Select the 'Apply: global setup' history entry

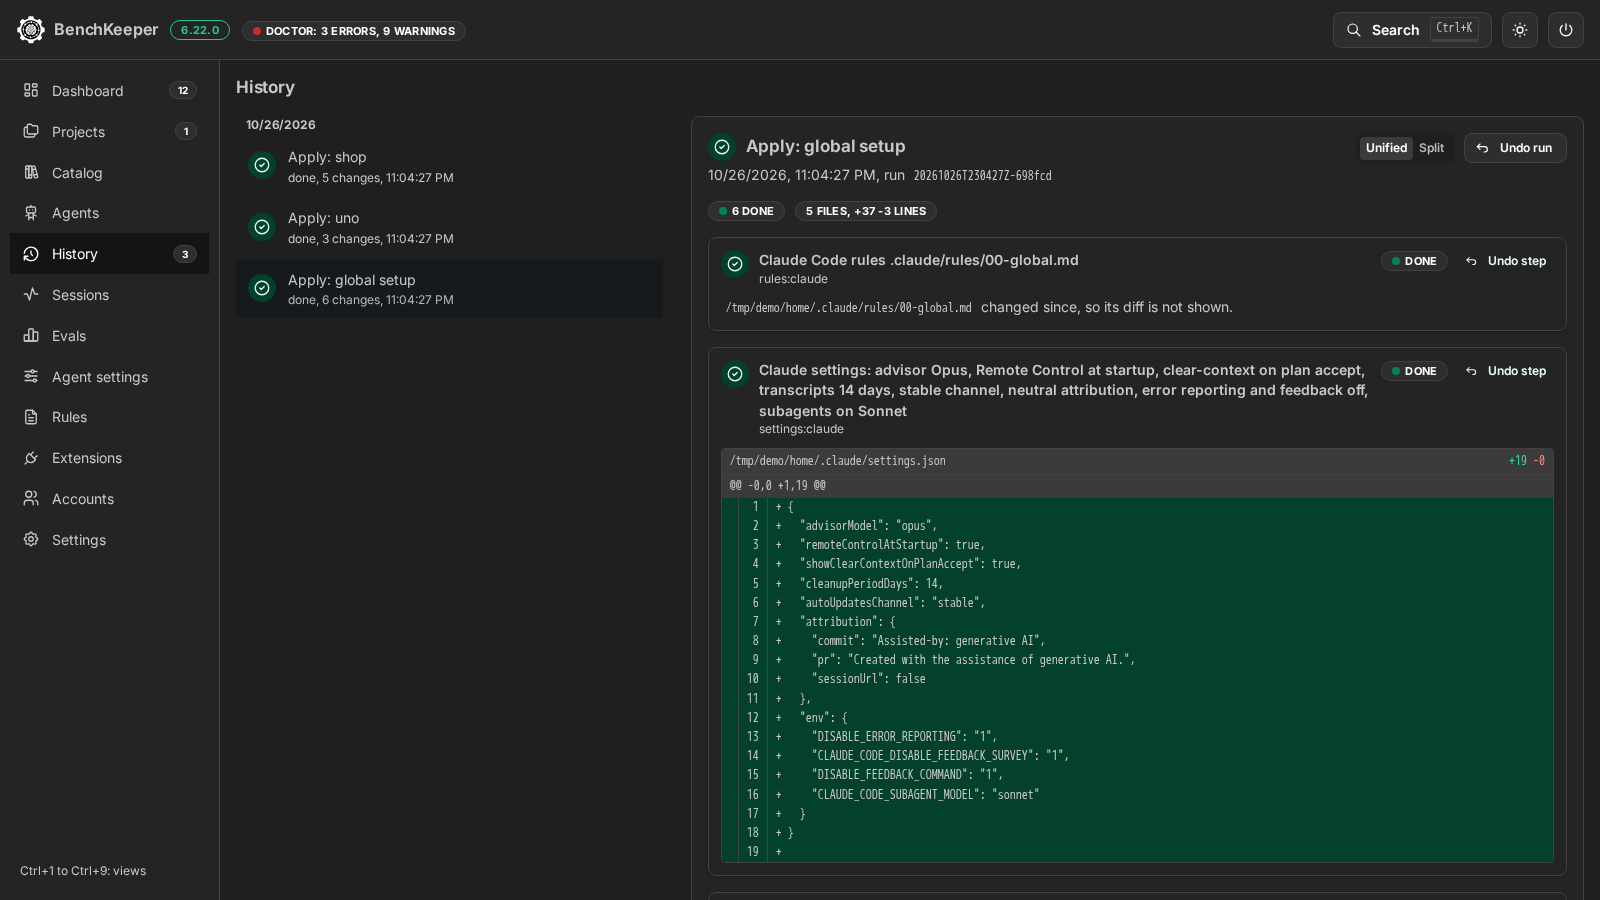point(449,289)
